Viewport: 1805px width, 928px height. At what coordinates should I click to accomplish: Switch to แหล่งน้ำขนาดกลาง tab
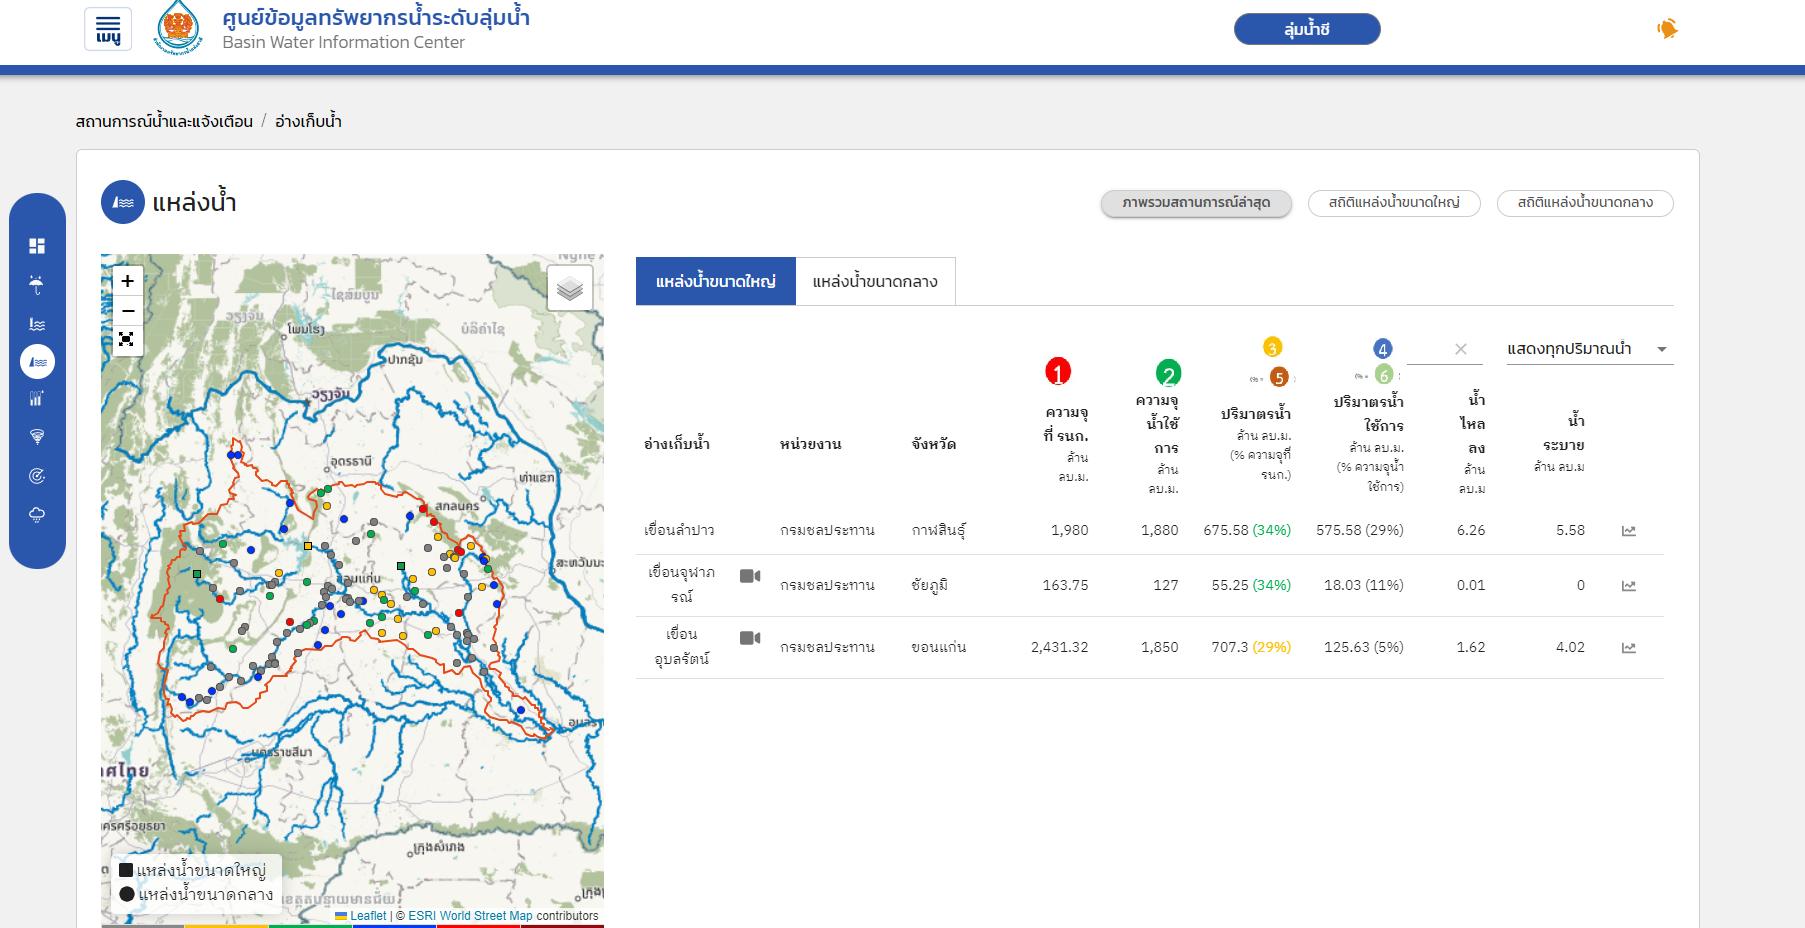[x=875, y=282]
